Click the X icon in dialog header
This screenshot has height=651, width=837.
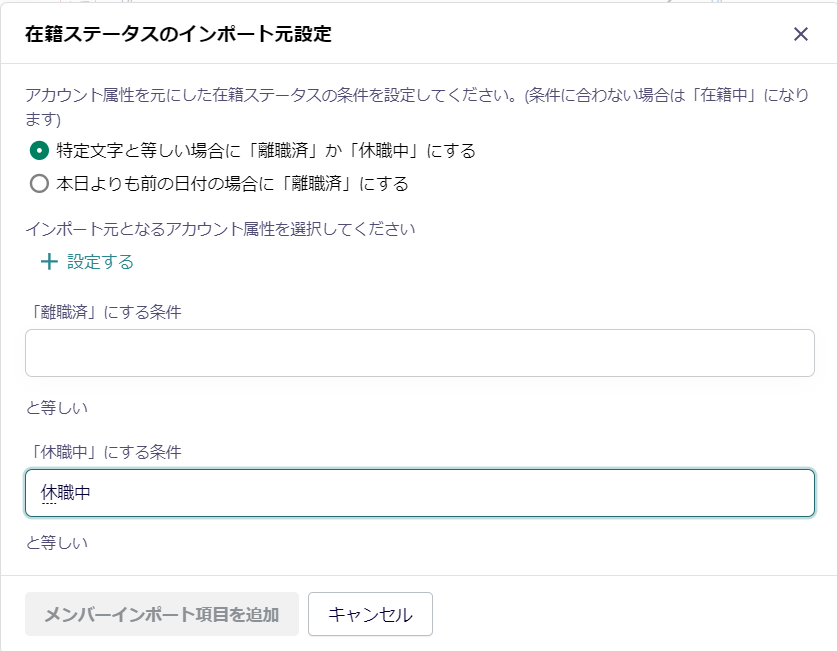coord(800,34)
